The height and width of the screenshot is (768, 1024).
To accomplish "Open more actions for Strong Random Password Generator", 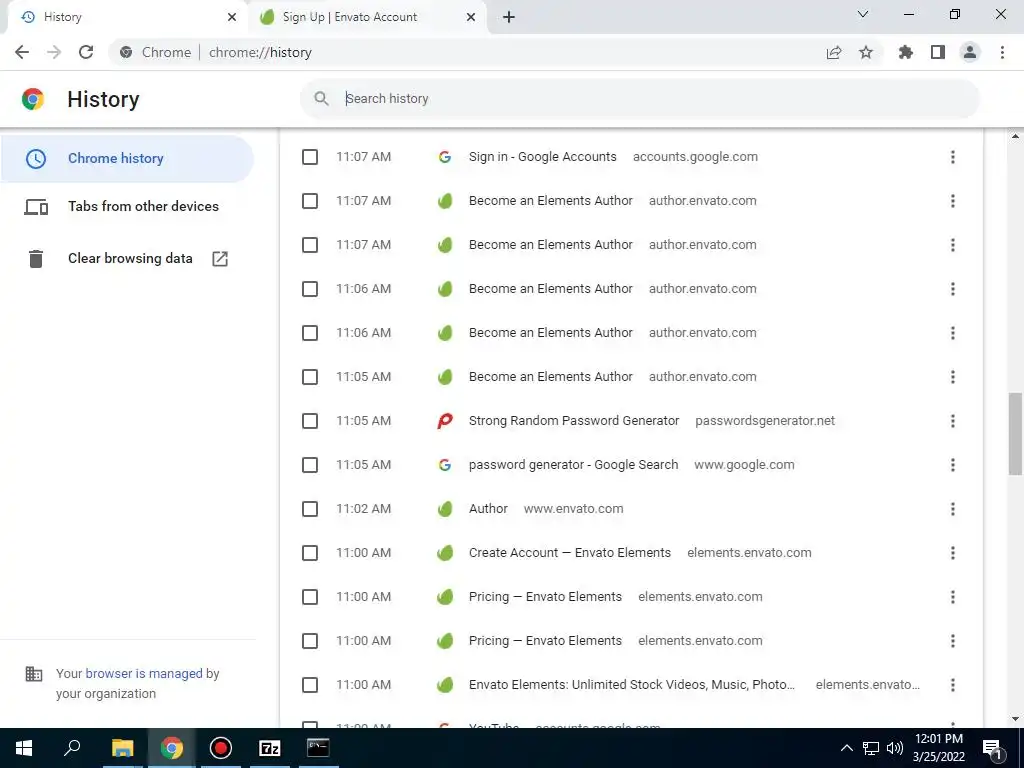I will tap(953, 421).
